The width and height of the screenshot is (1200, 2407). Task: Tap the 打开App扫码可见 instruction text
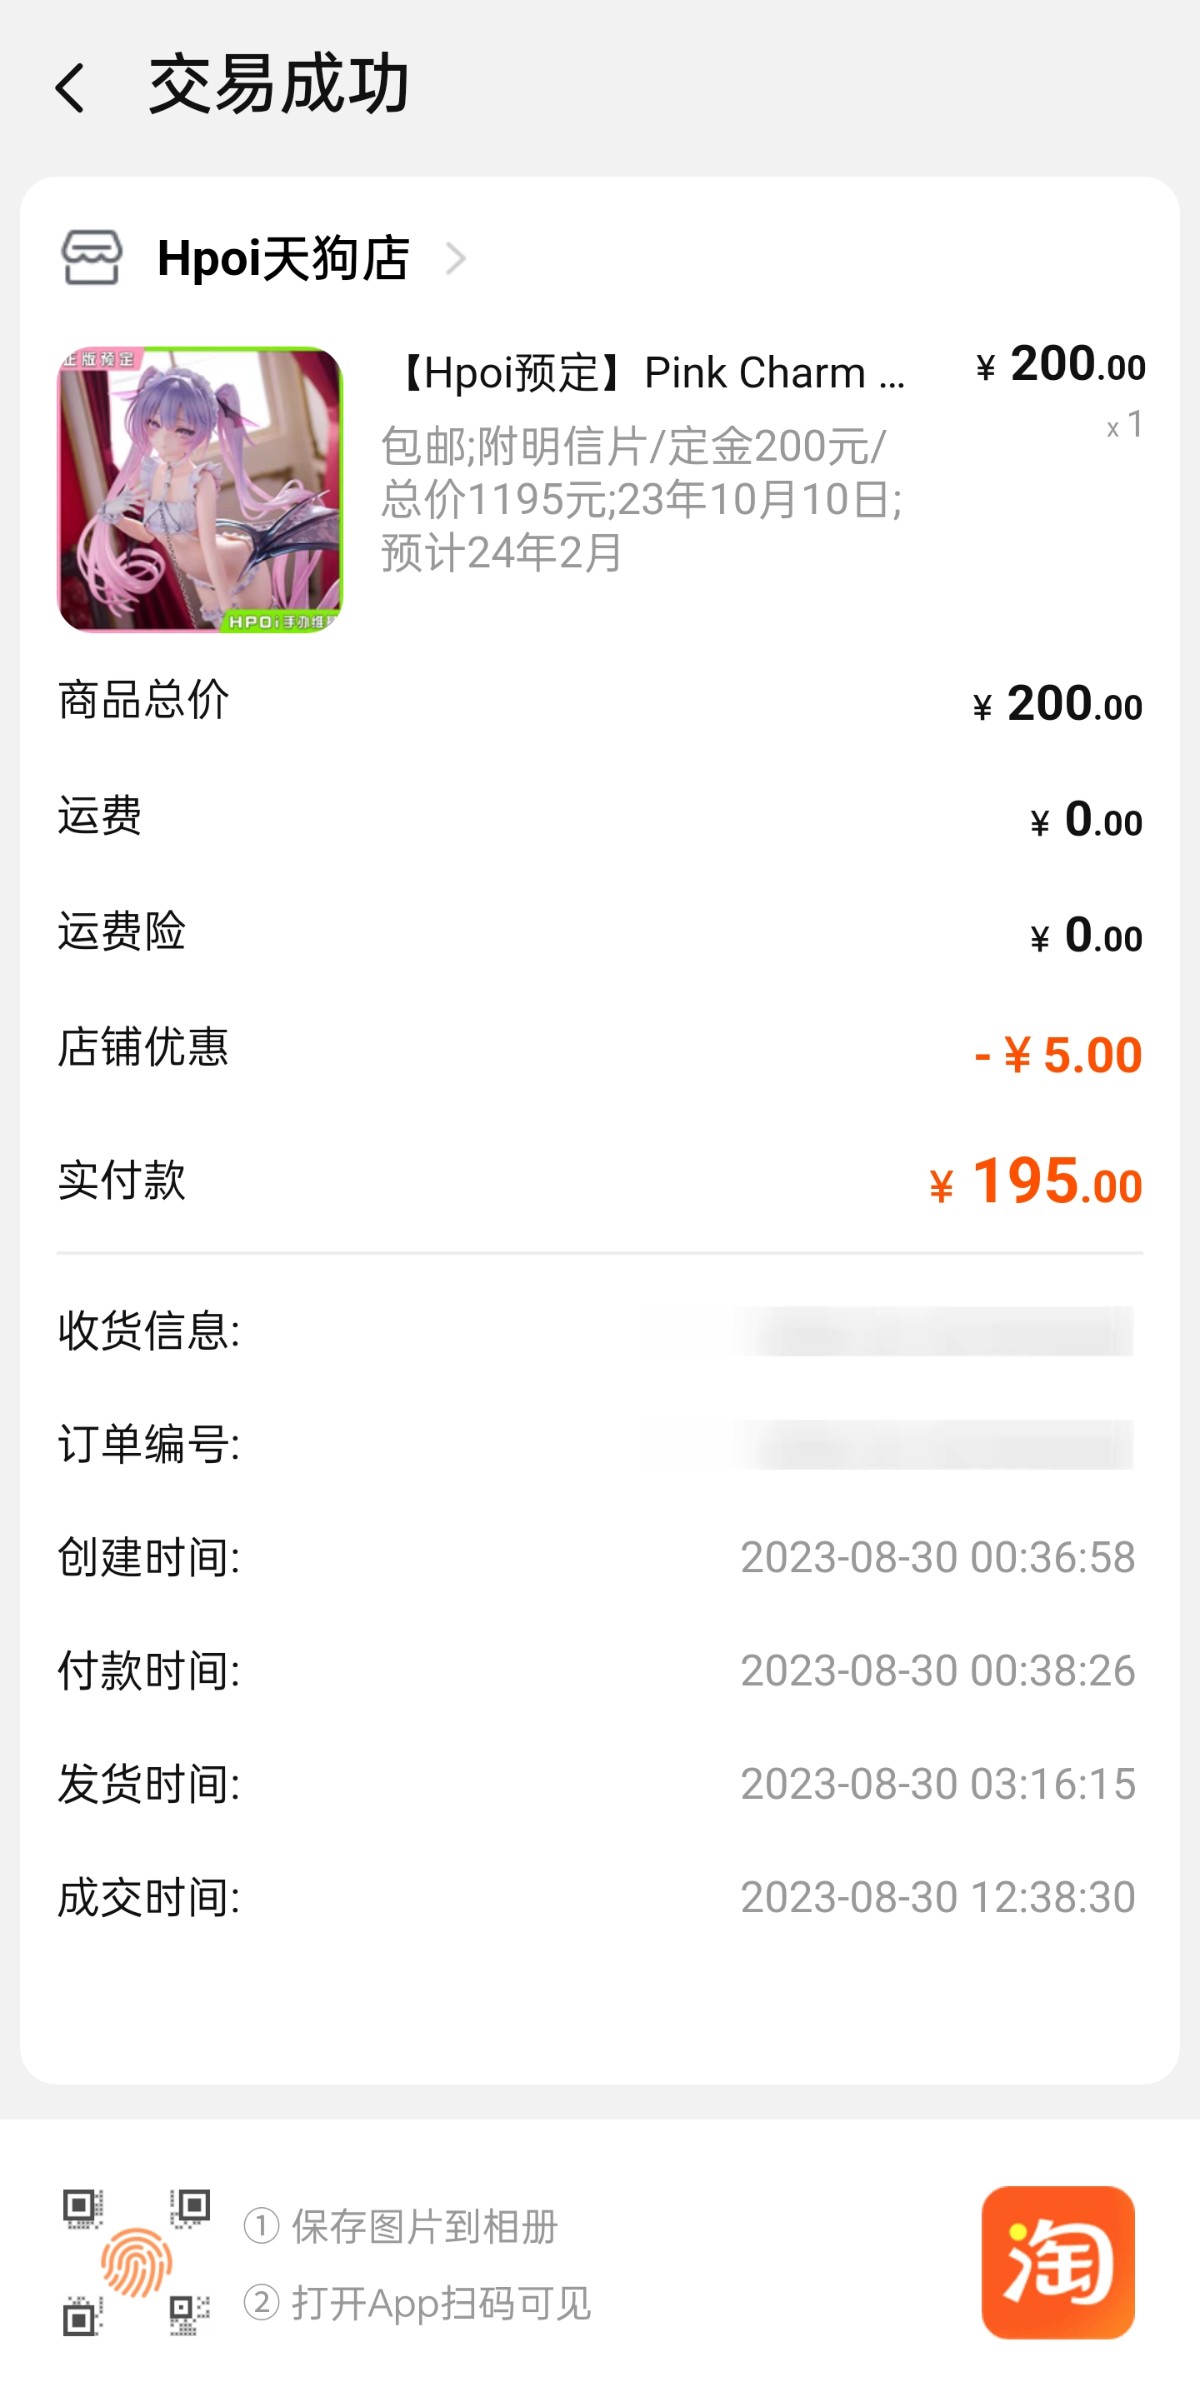(440, 2303)
